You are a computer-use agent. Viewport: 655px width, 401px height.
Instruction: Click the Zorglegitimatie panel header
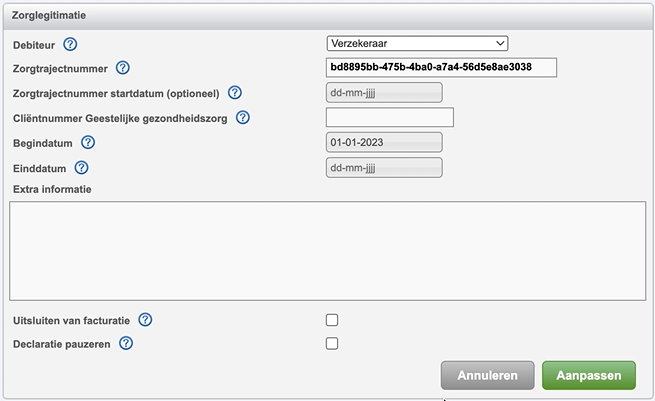(328, 16)
